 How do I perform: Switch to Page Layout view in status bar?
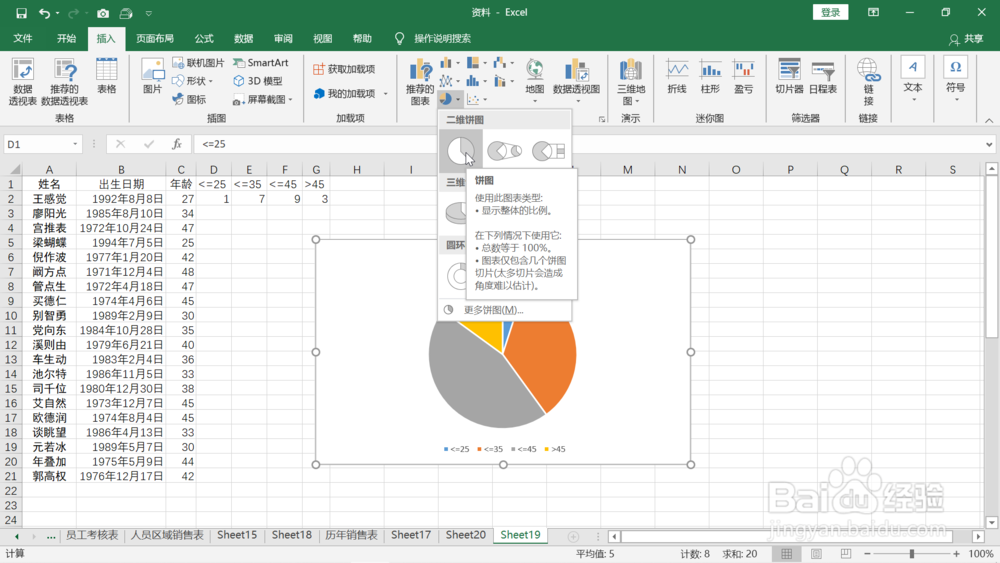point(816,553)
